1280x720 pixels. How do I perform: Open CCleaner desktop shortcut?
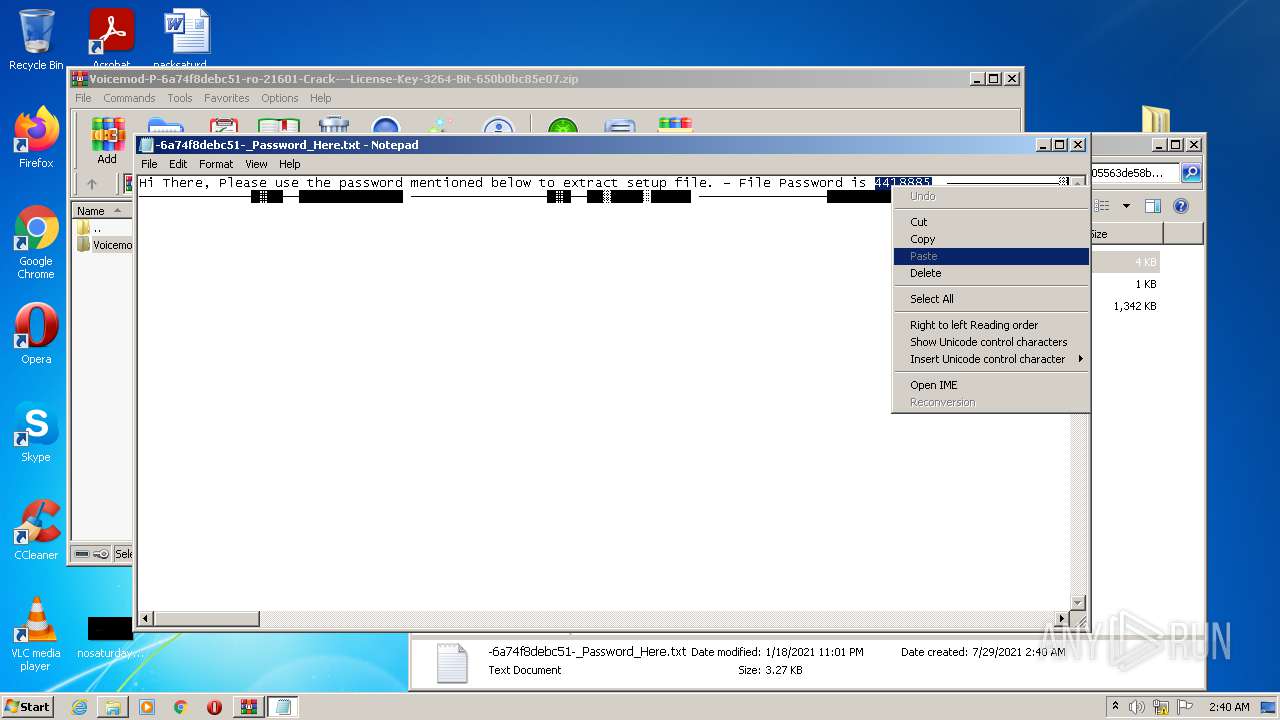[36, 530]
